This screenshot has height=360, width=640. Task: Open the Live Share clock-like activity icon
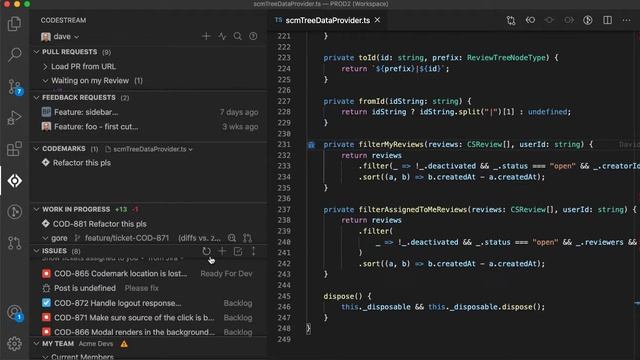tap(14, 212)
